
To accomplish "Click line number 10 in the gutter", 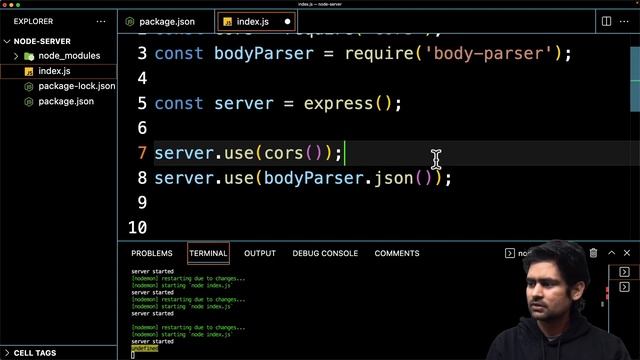I will 138,228.
